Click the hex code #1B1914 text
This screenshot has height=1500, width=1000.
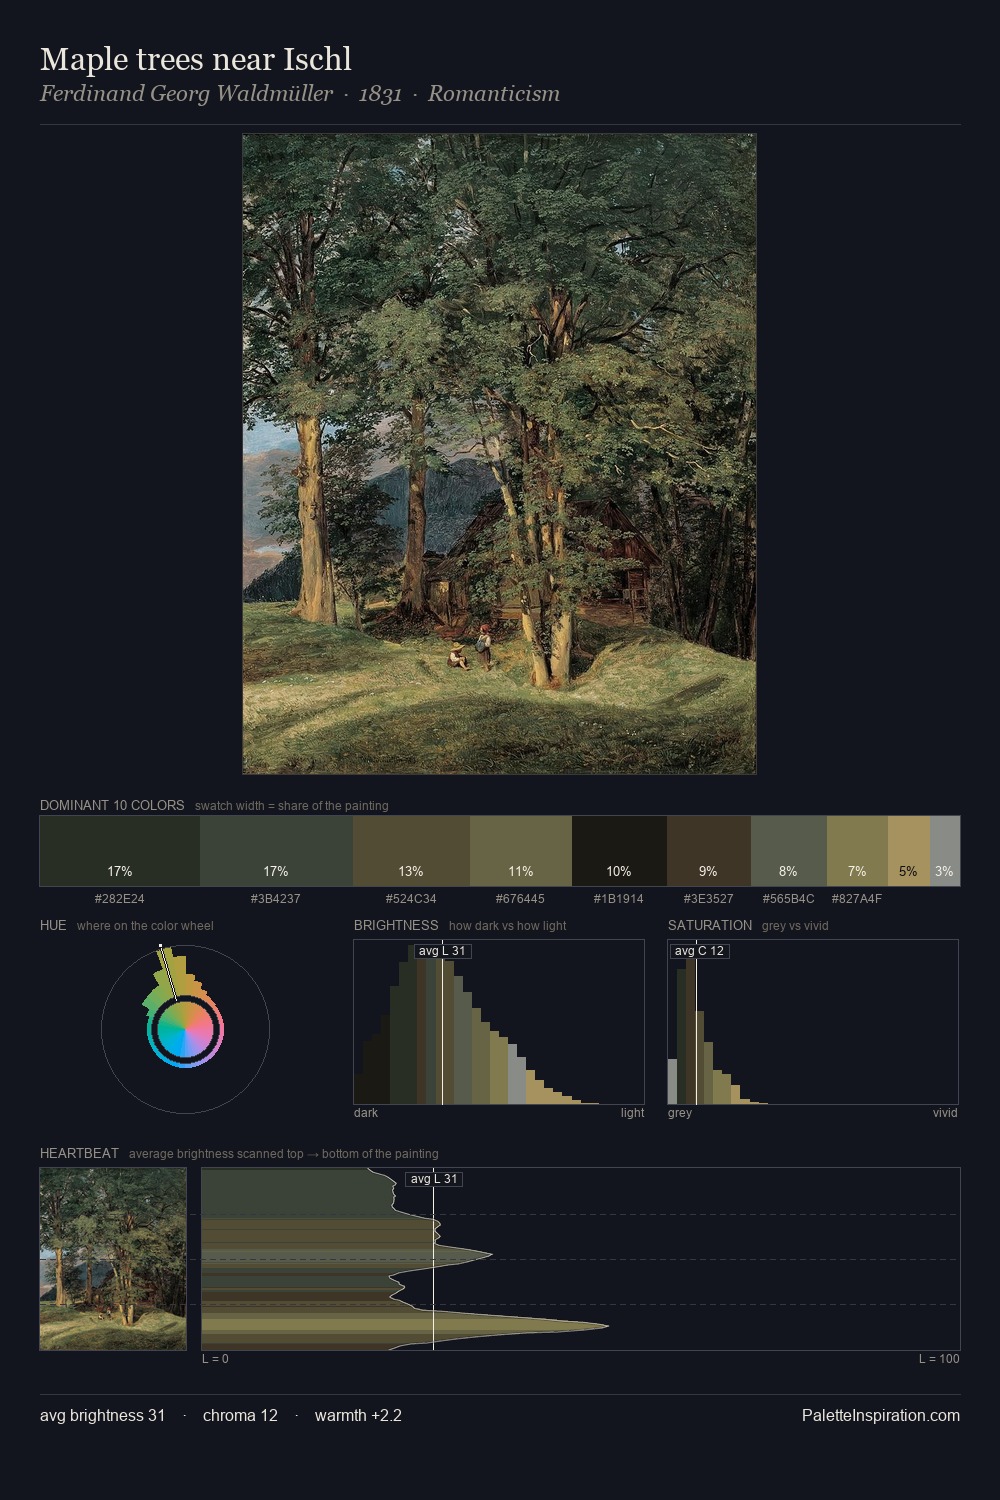click(x=619, y=899)
